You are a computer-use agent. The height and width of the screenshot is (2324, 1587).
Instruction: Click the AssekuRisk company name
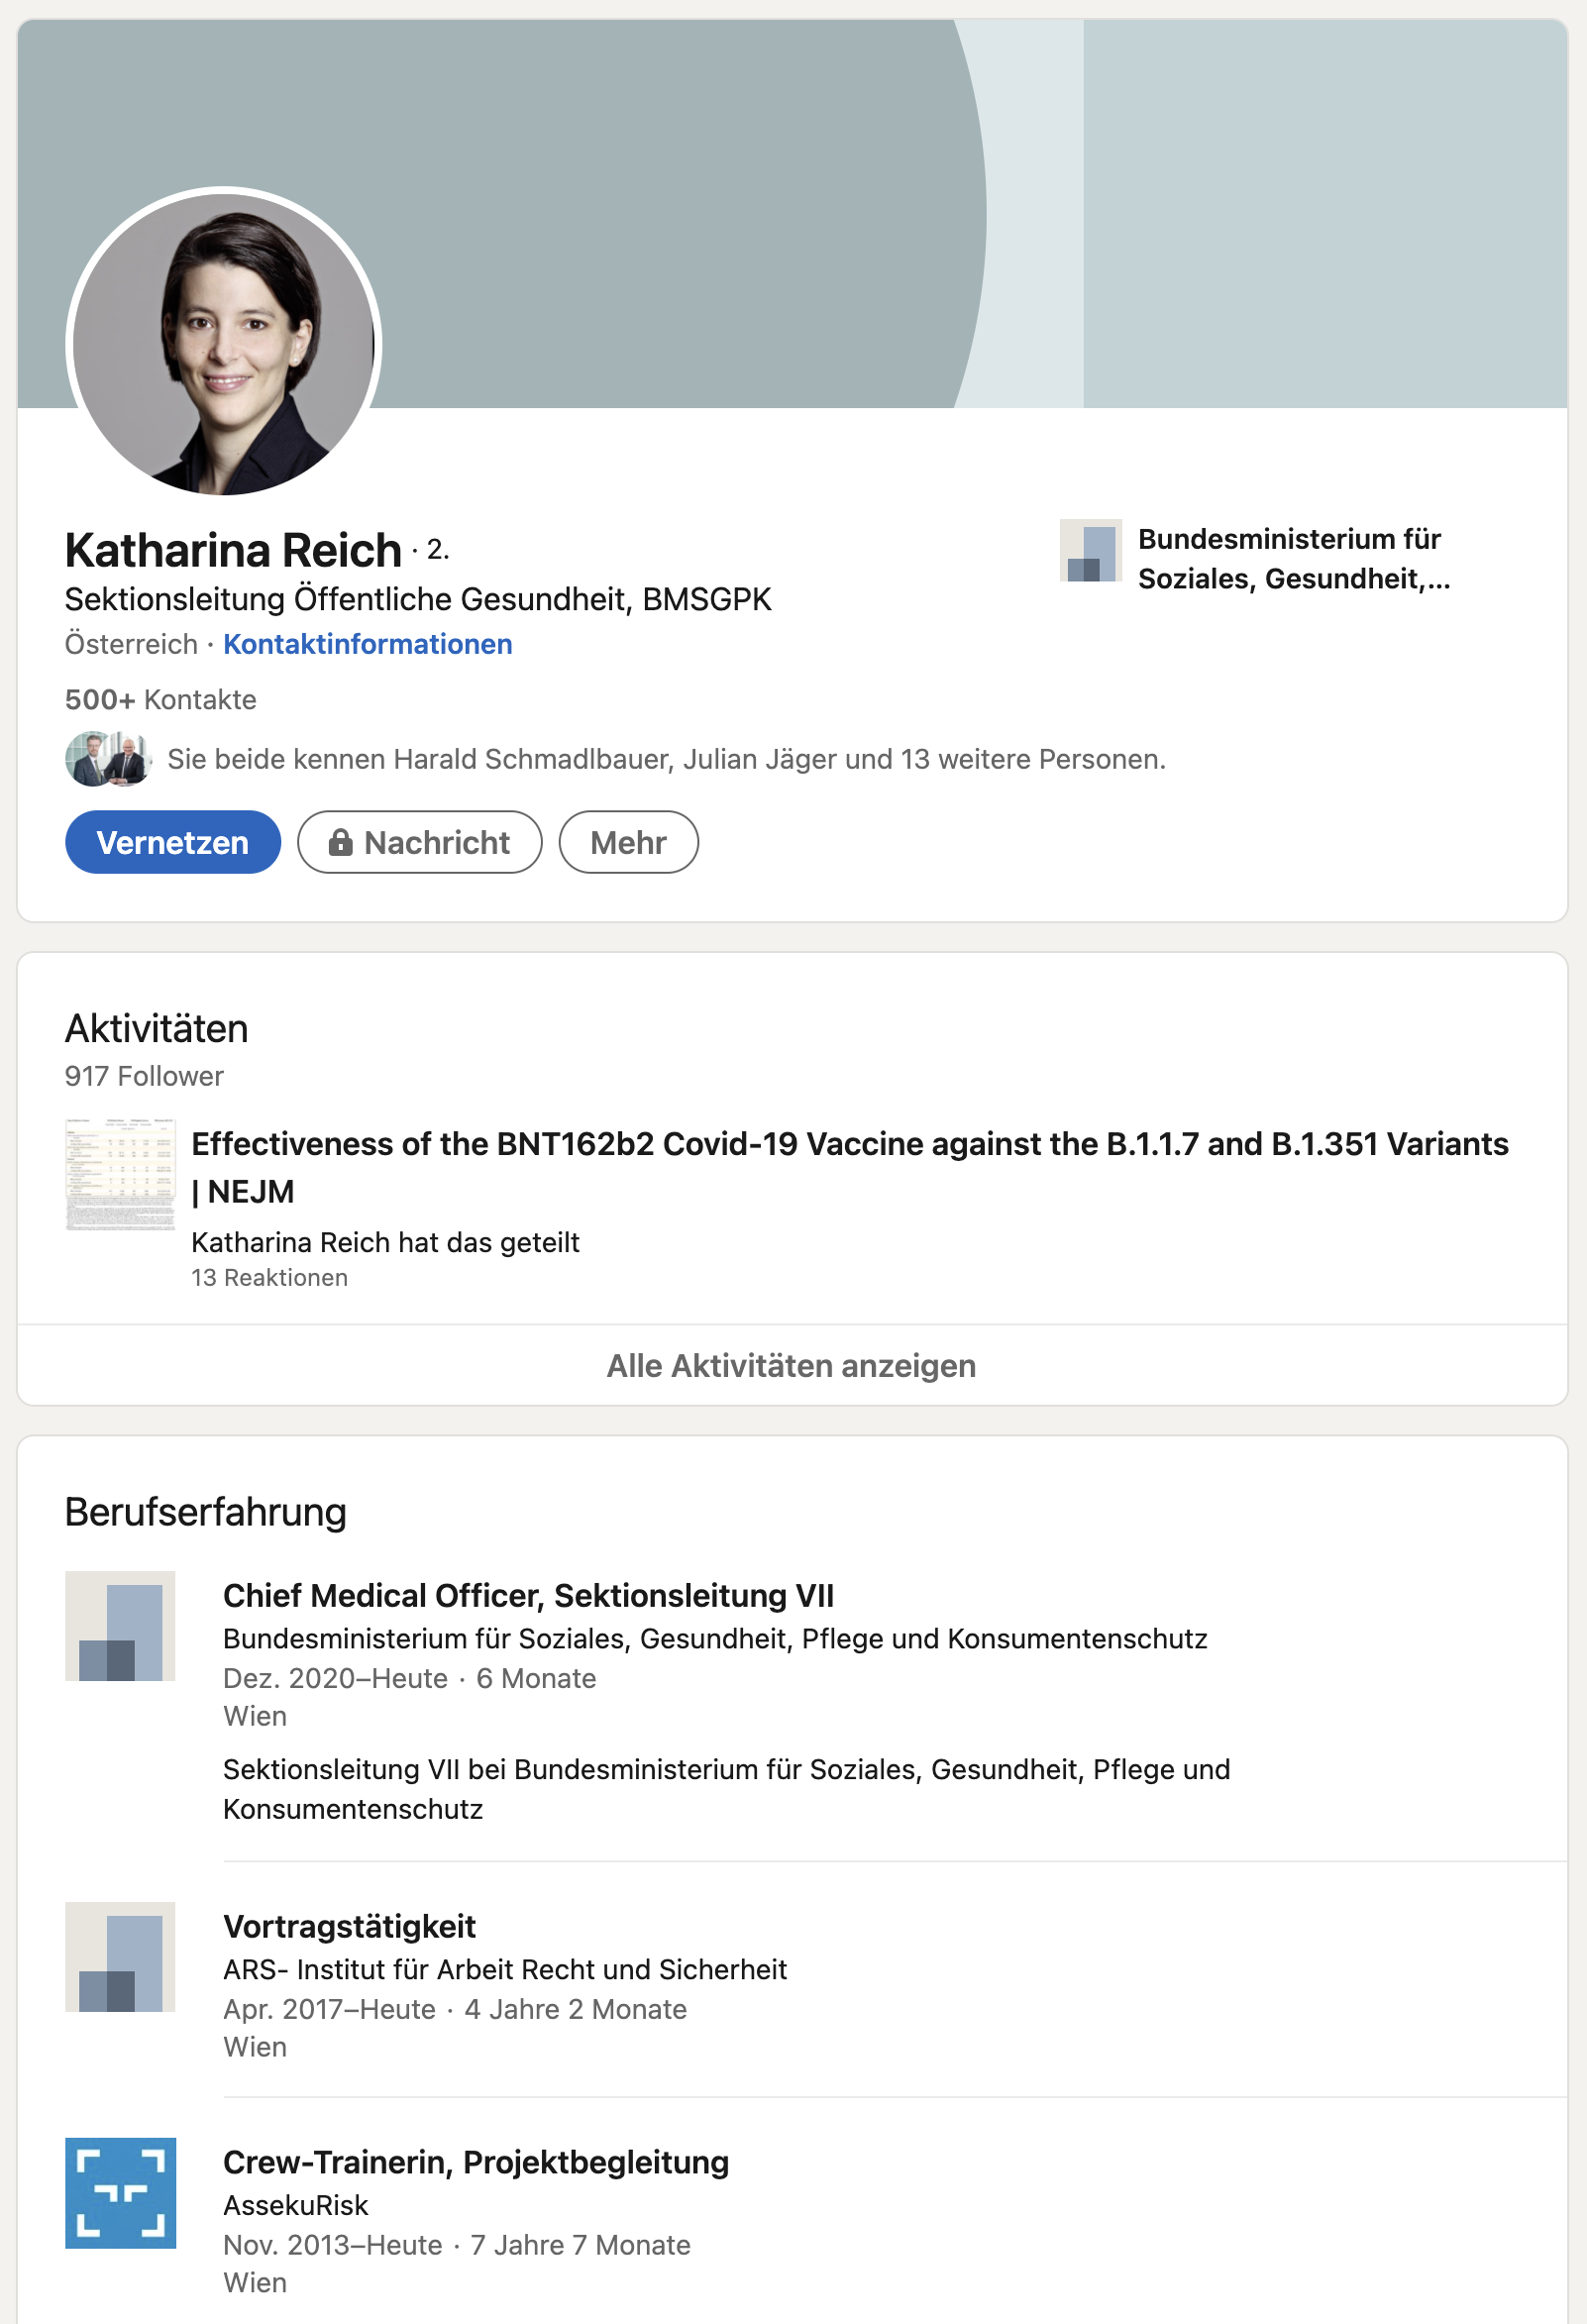pos(296,2205)
